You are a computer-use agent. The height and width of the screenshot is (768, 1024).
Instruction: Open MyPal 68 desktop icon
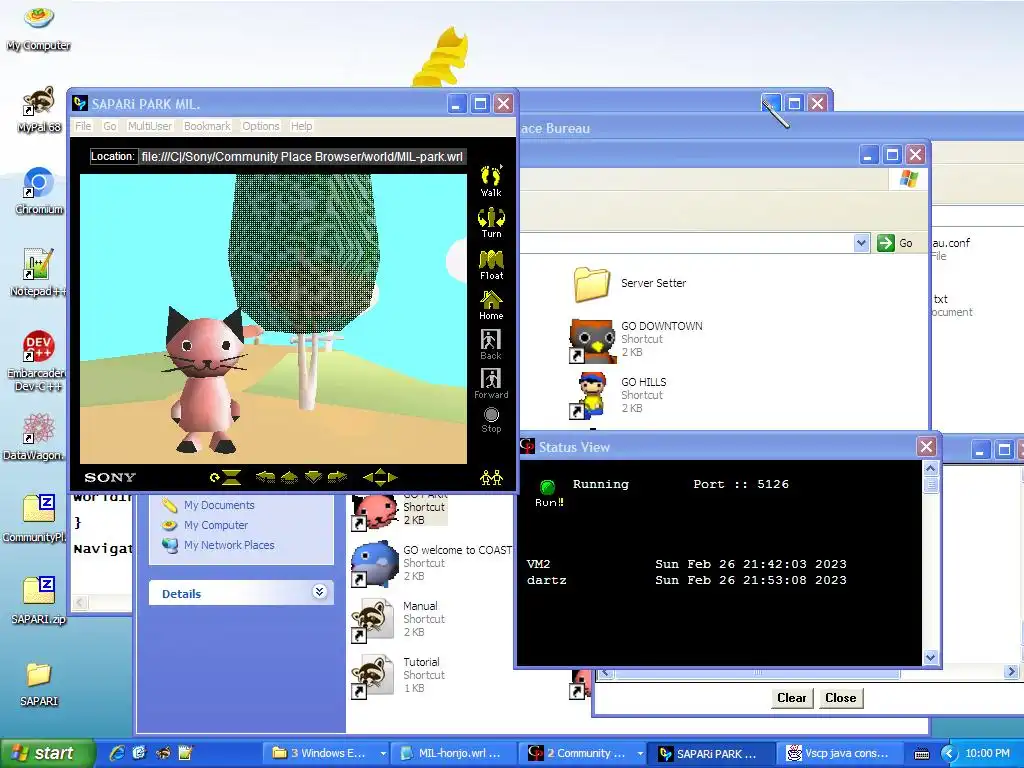pos(39,110)
